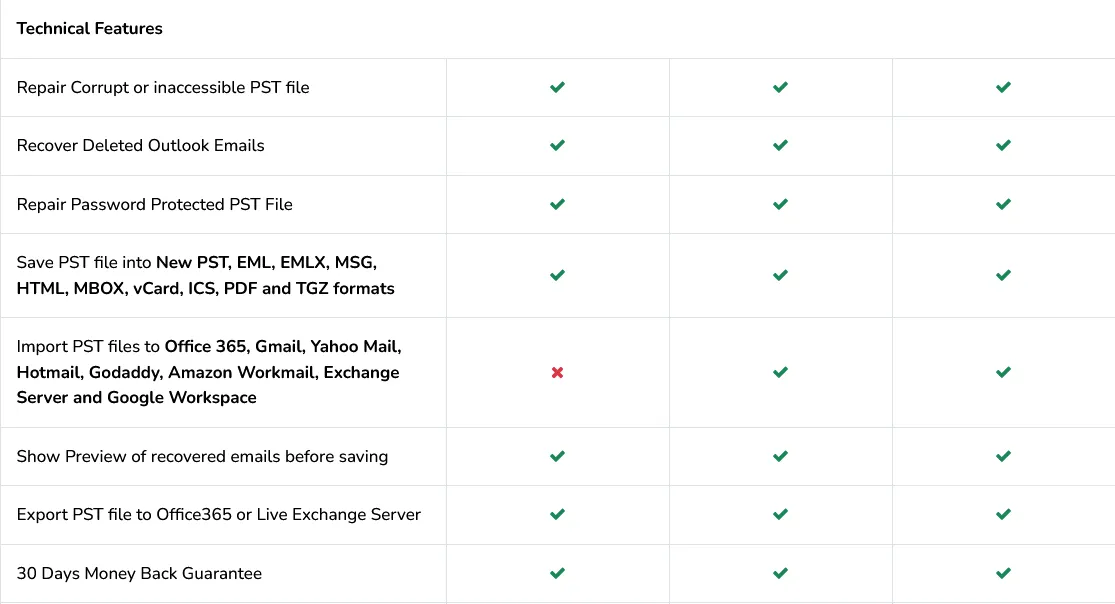
Task: Click the Repair Password Protected PST File label
Action: 155,204
